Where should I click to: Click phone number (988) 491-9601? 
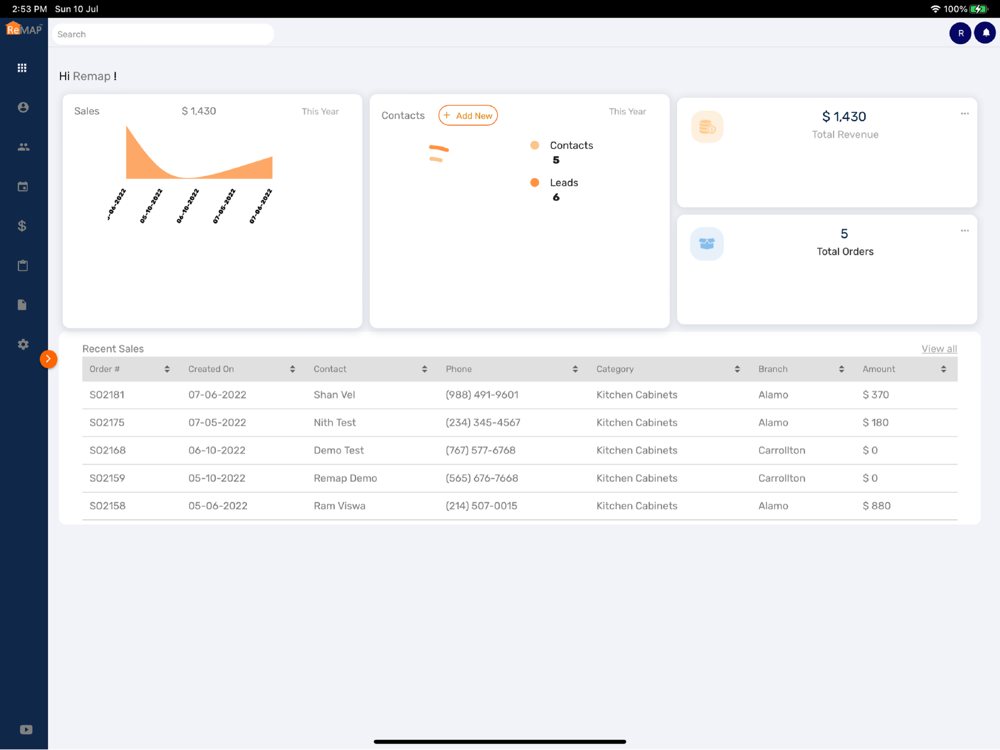click(x=482, y=395)
